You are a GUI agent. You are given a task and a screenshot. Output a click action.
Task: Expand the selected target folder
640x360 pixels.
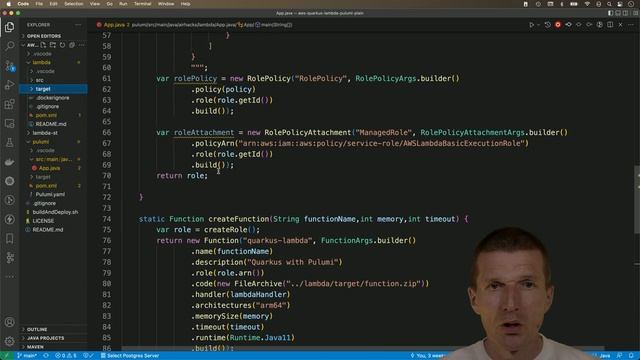53,89
